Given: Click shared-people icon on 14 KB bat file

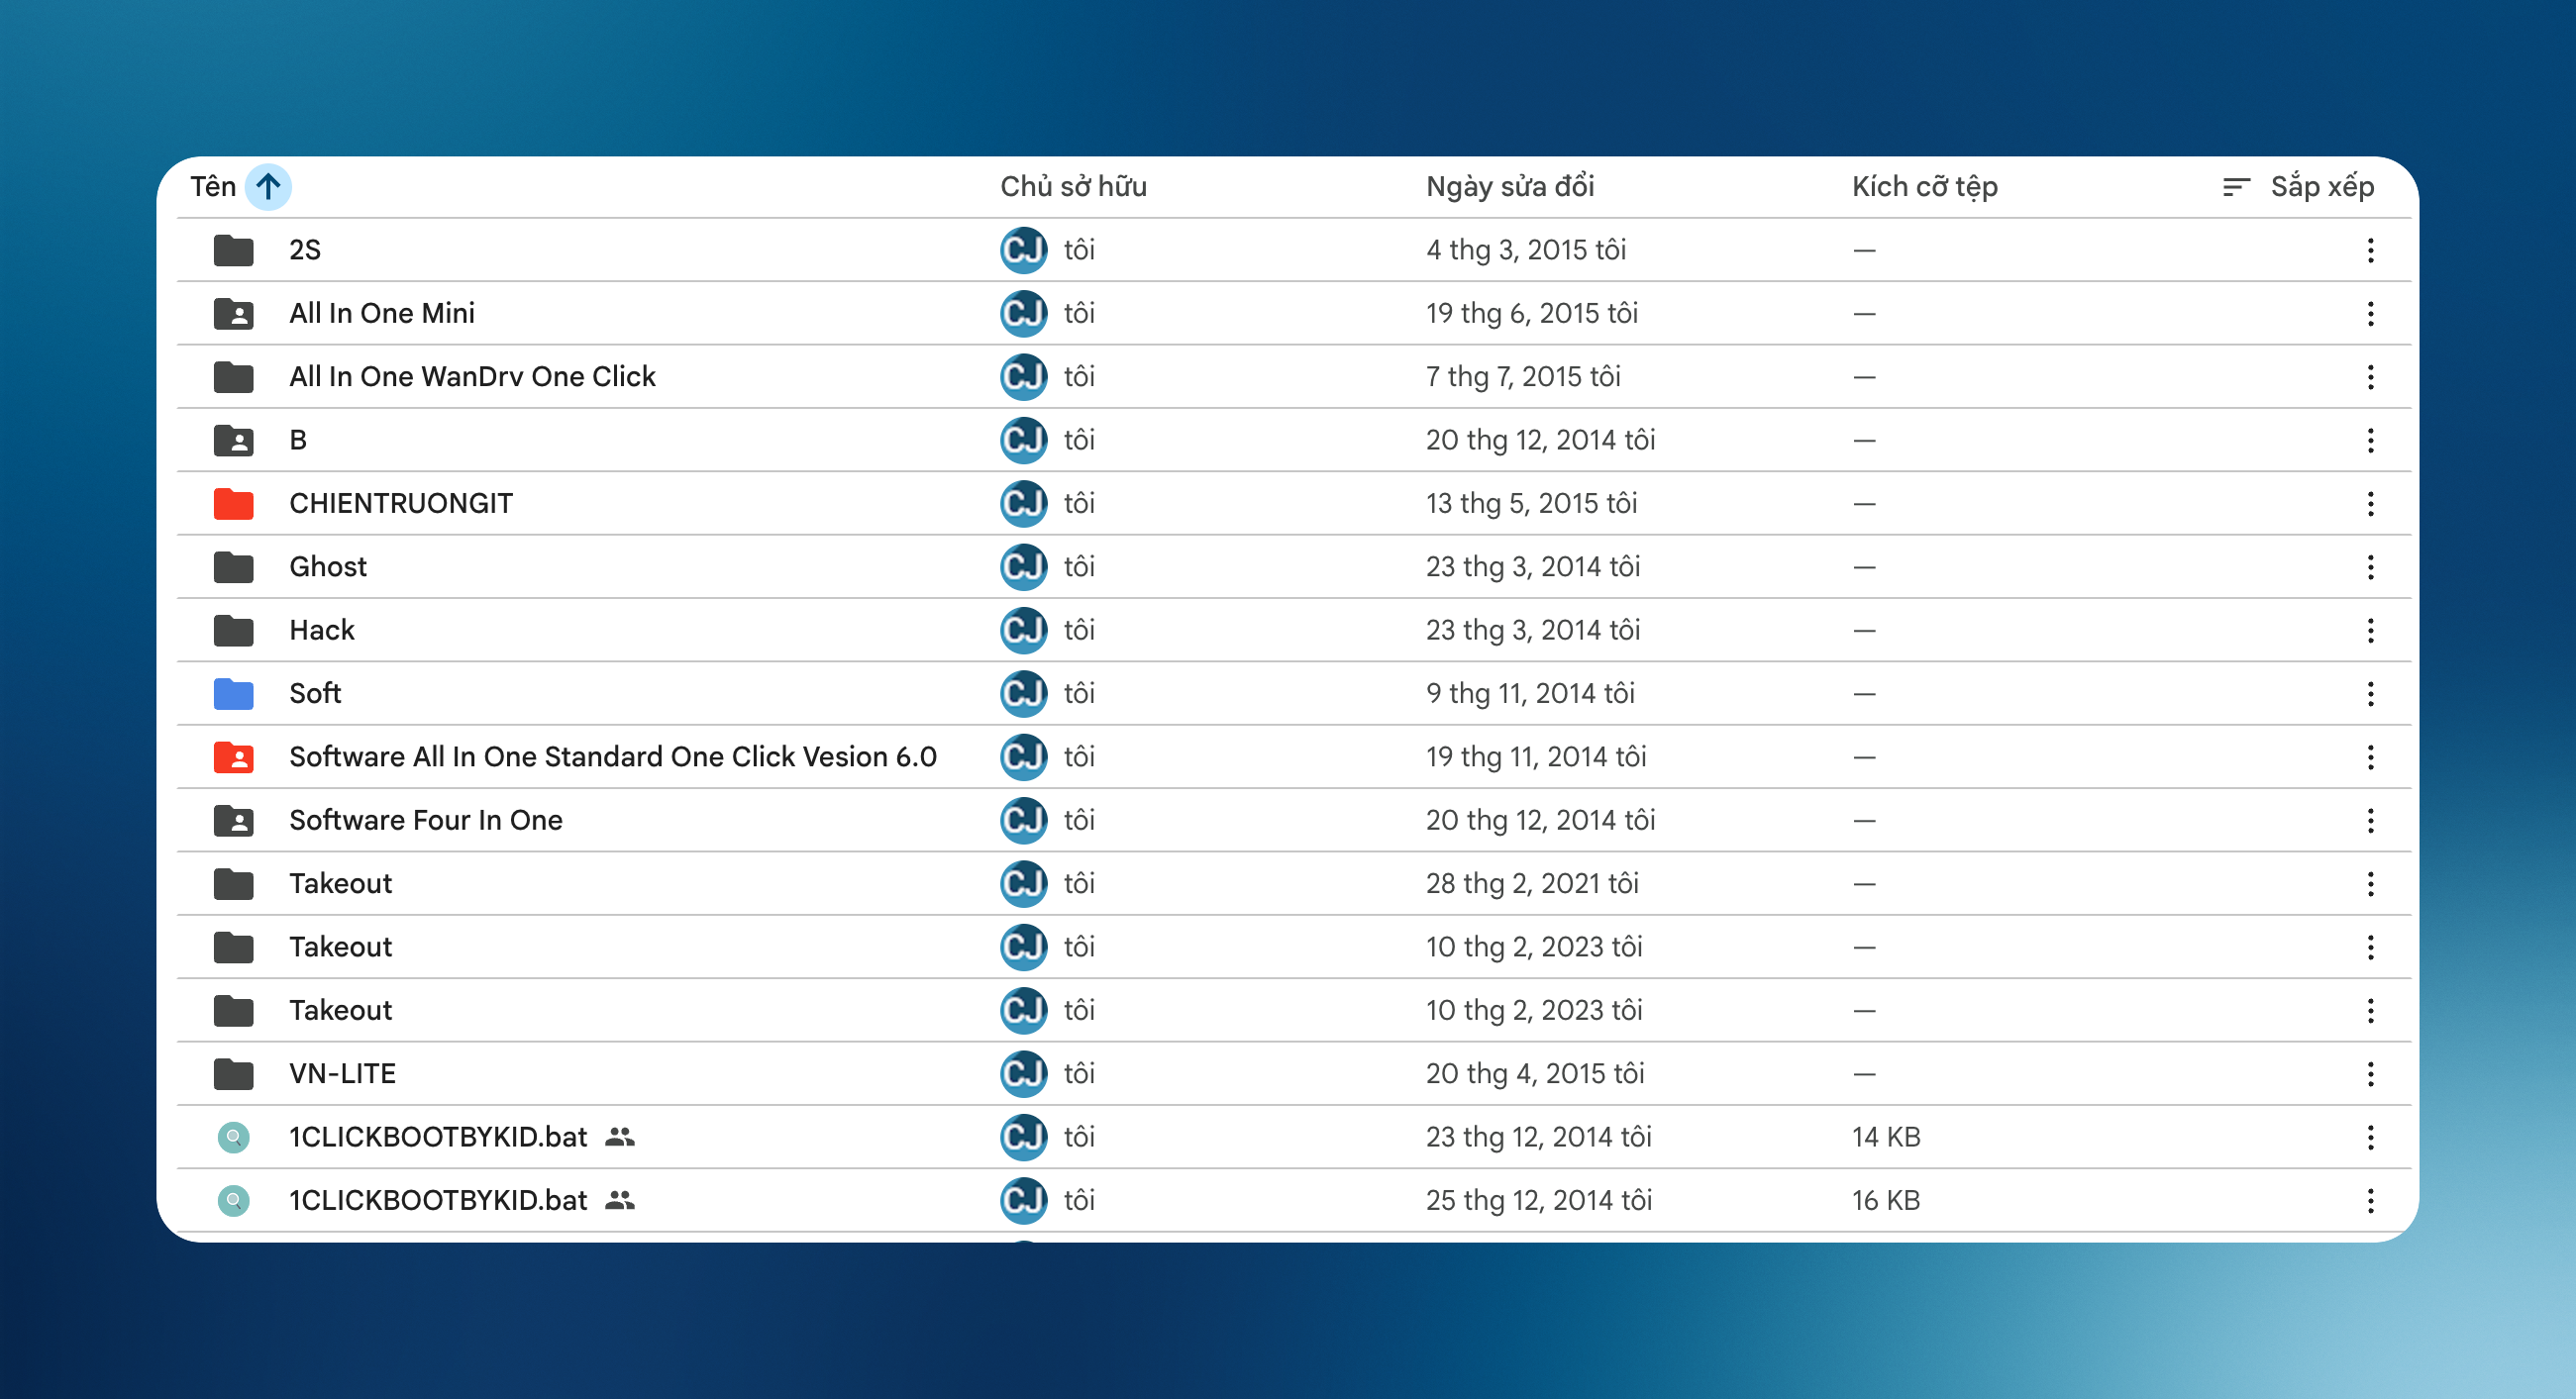Looking at the screenshot, I should click(620, 1137).
